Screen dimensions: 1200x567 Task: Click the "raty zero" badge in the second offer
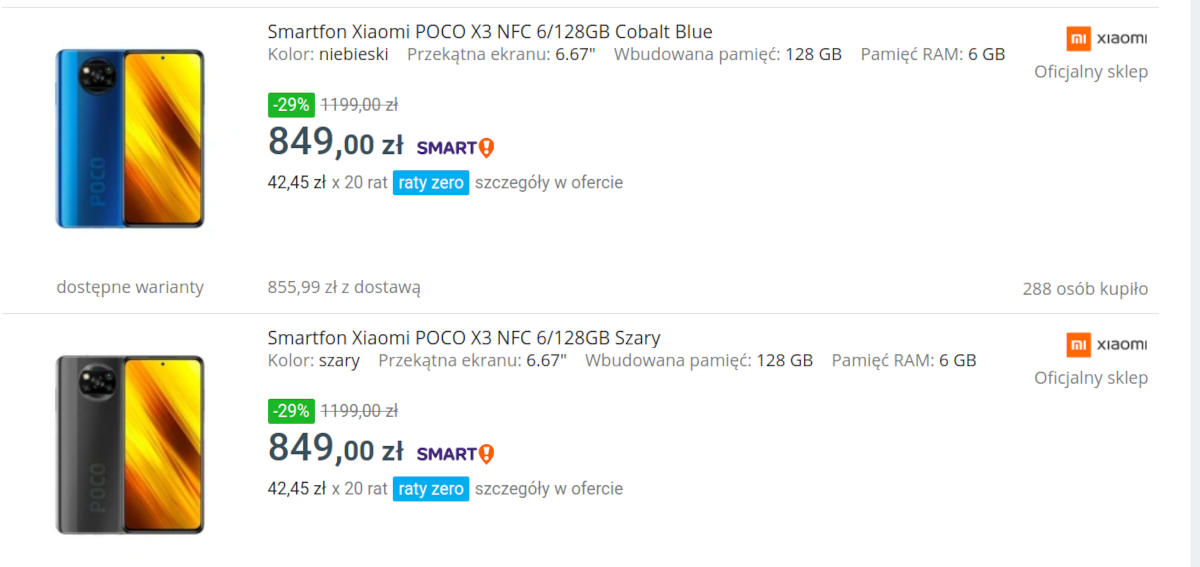click(431, 489)
